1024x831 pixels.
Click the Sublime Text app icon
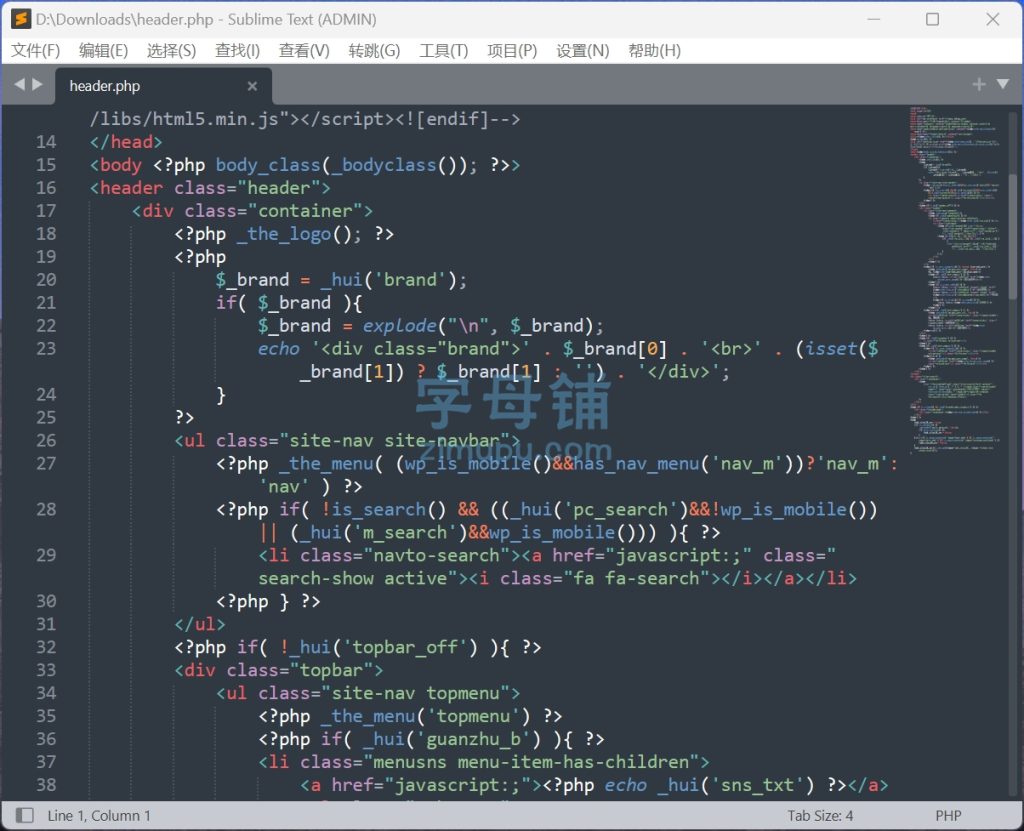coord(21,19)
